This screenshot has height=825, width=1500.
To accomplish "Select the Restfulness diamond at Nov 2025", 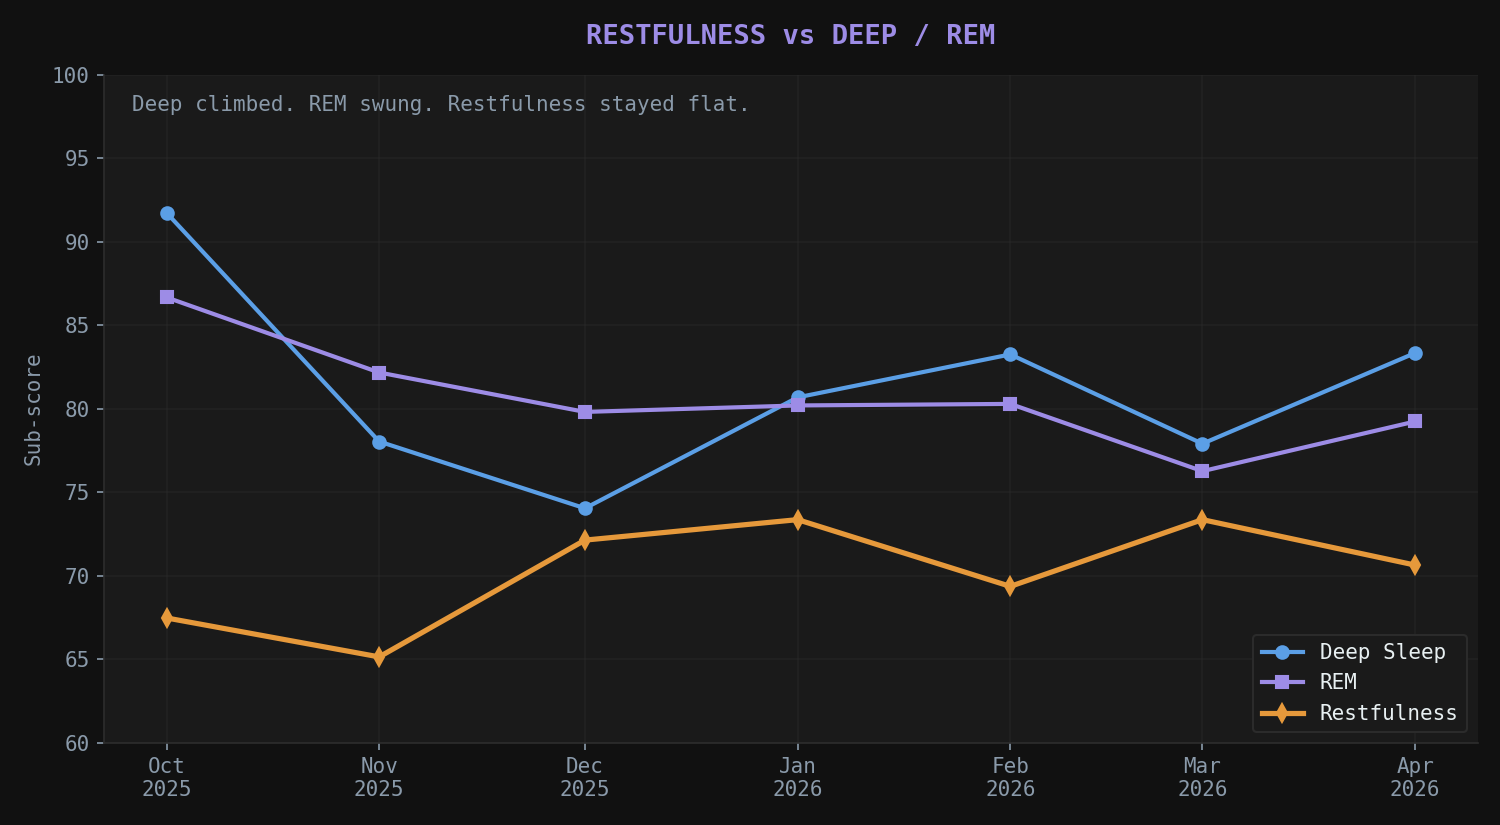I will tap(379, 657).
